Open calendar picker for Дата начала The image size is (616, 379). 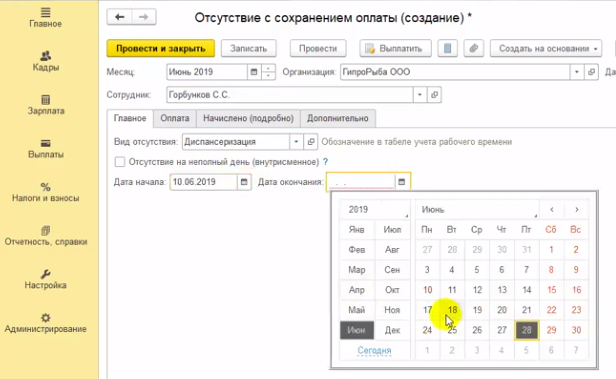(244, 182)
